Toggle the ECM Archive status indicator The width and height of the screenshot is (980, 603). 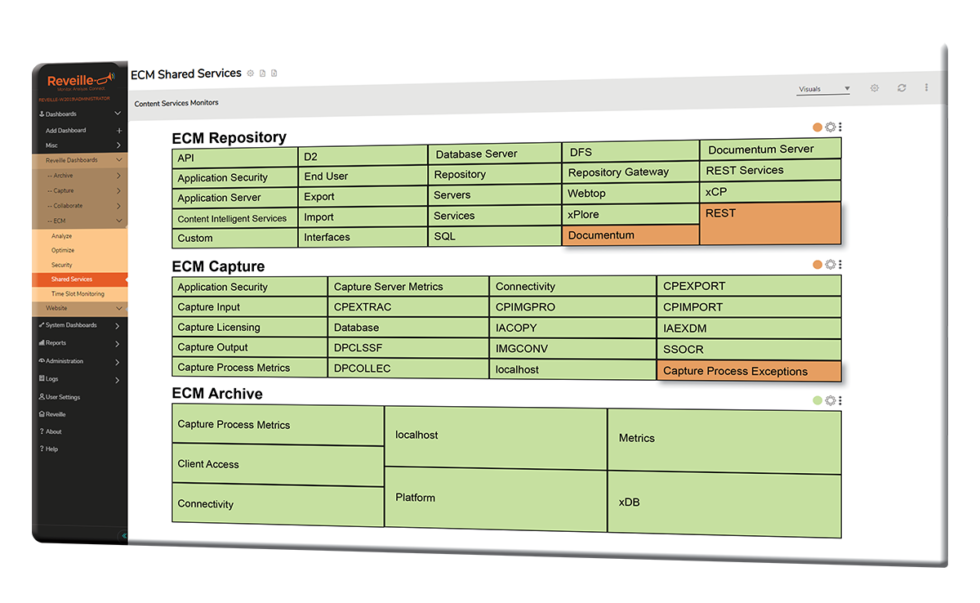817,400
